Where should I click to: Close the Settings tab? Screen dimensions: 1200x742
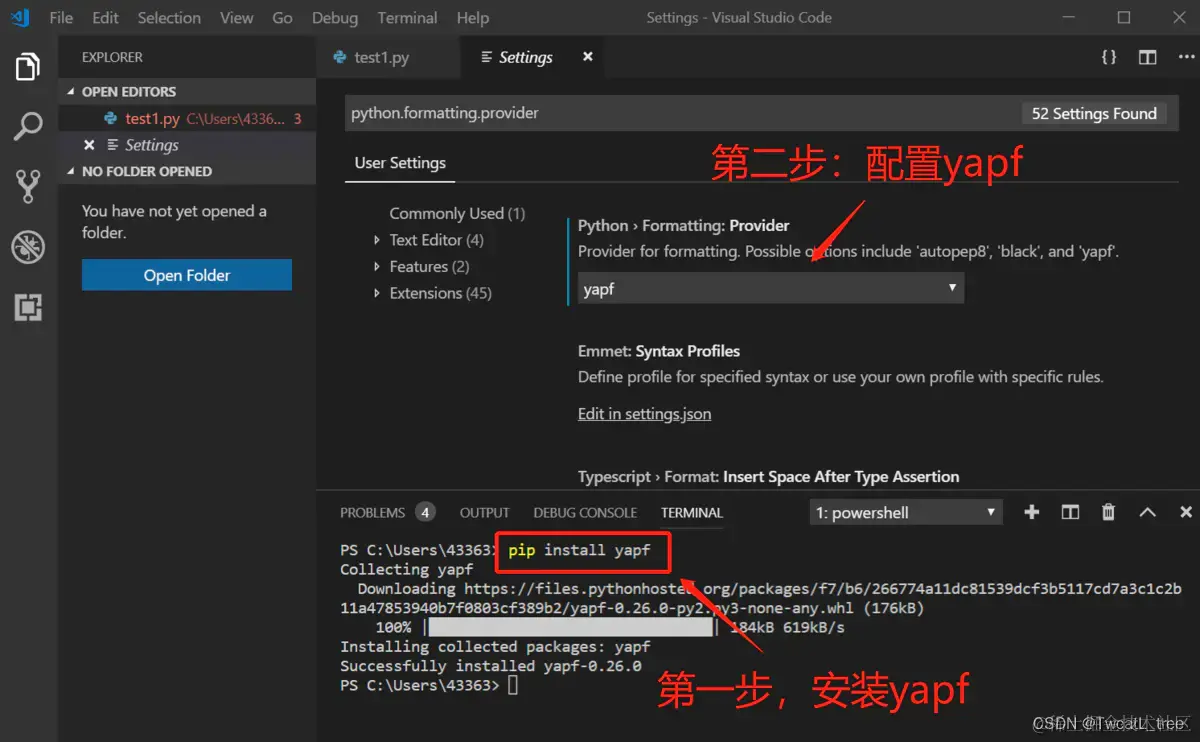(x=588, y=57)
